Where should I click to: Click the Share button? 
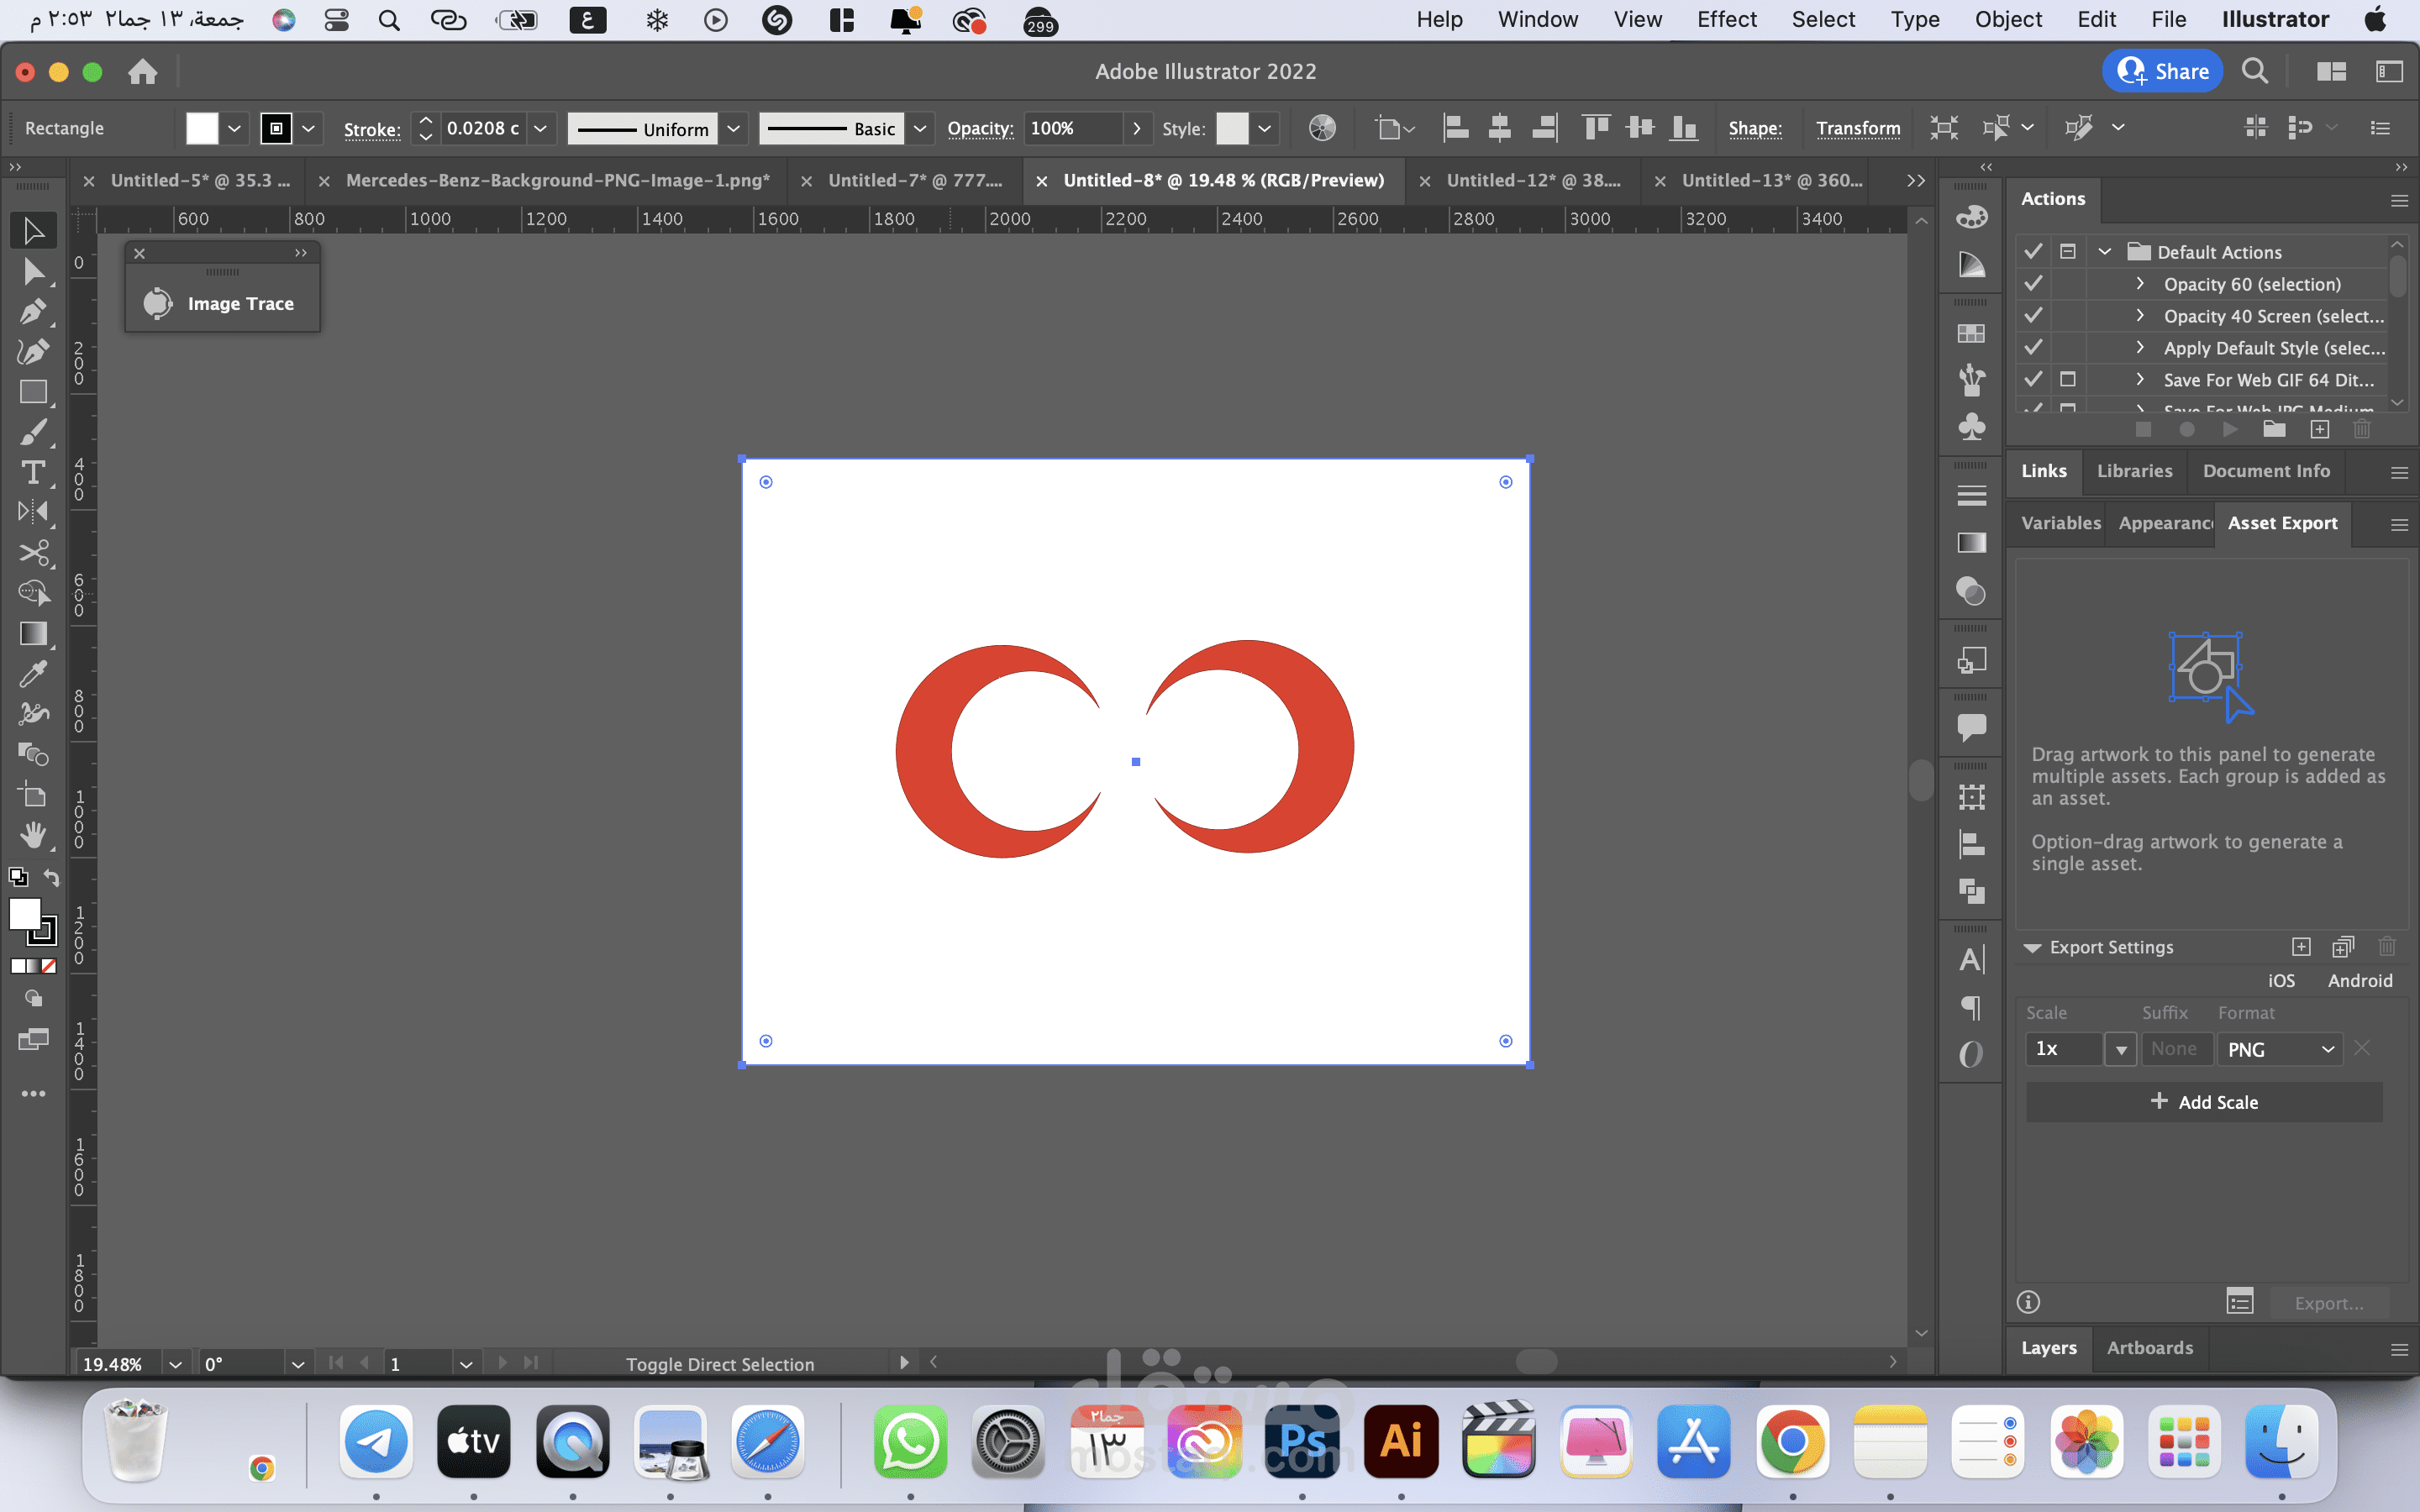2162,71
